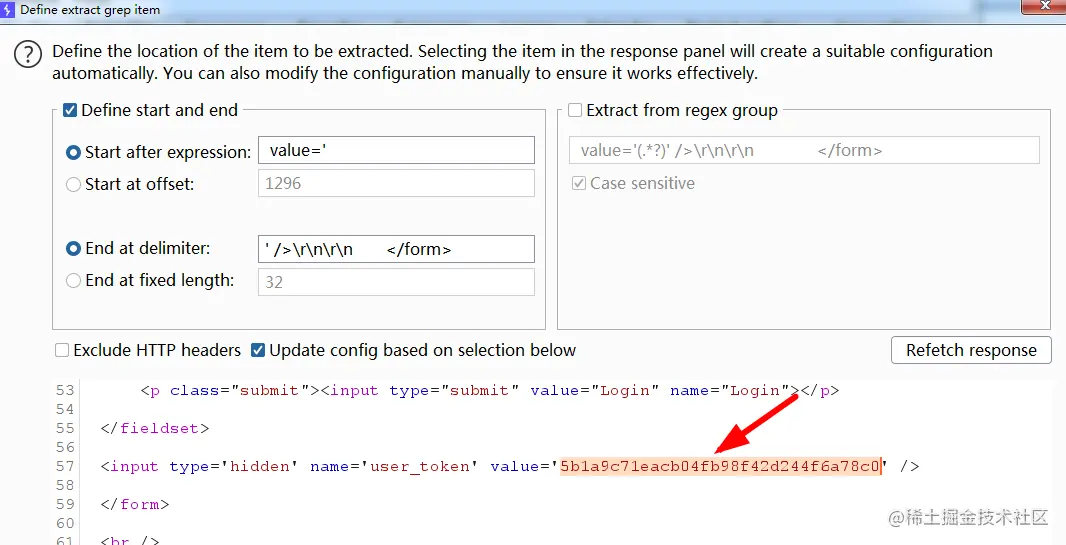Image resolution: width=1066 pixels, height=545 pixels.
Task: Select the Start after expression radio button
Action: tap(73, 153)
